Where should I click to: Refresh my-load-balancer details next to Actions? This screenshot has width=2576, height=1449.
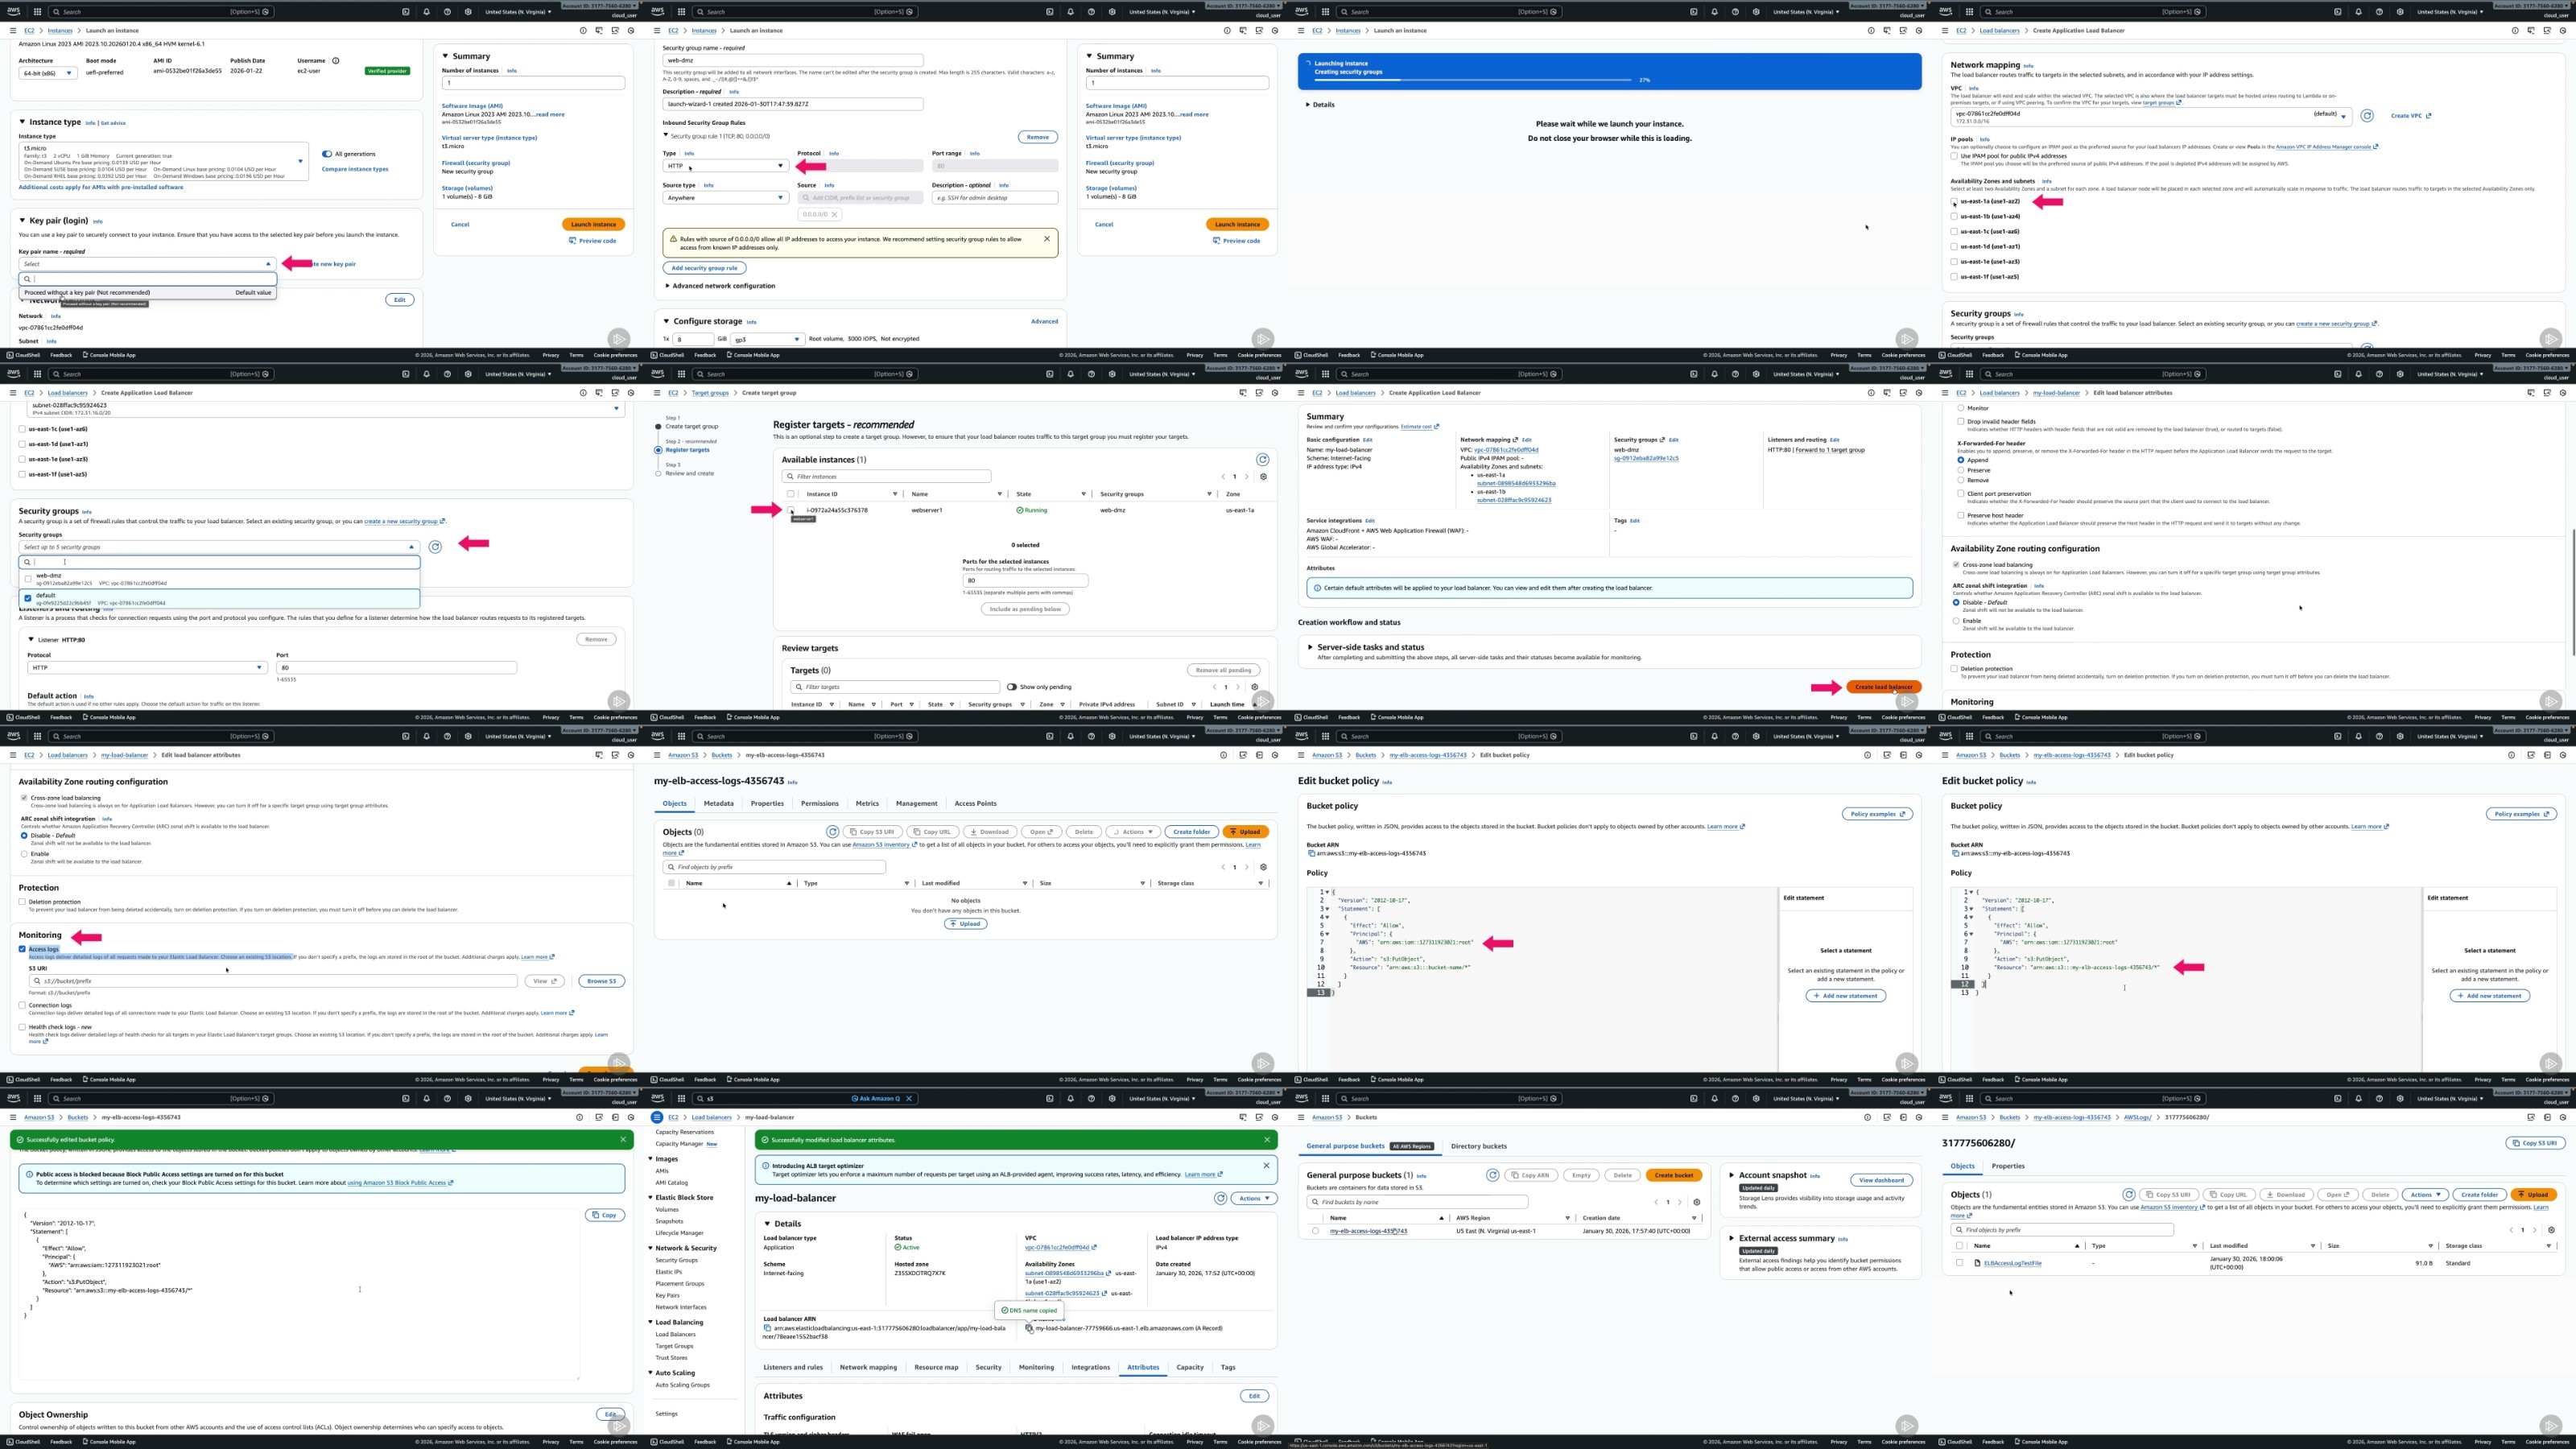click(x=1220, y=1198)
